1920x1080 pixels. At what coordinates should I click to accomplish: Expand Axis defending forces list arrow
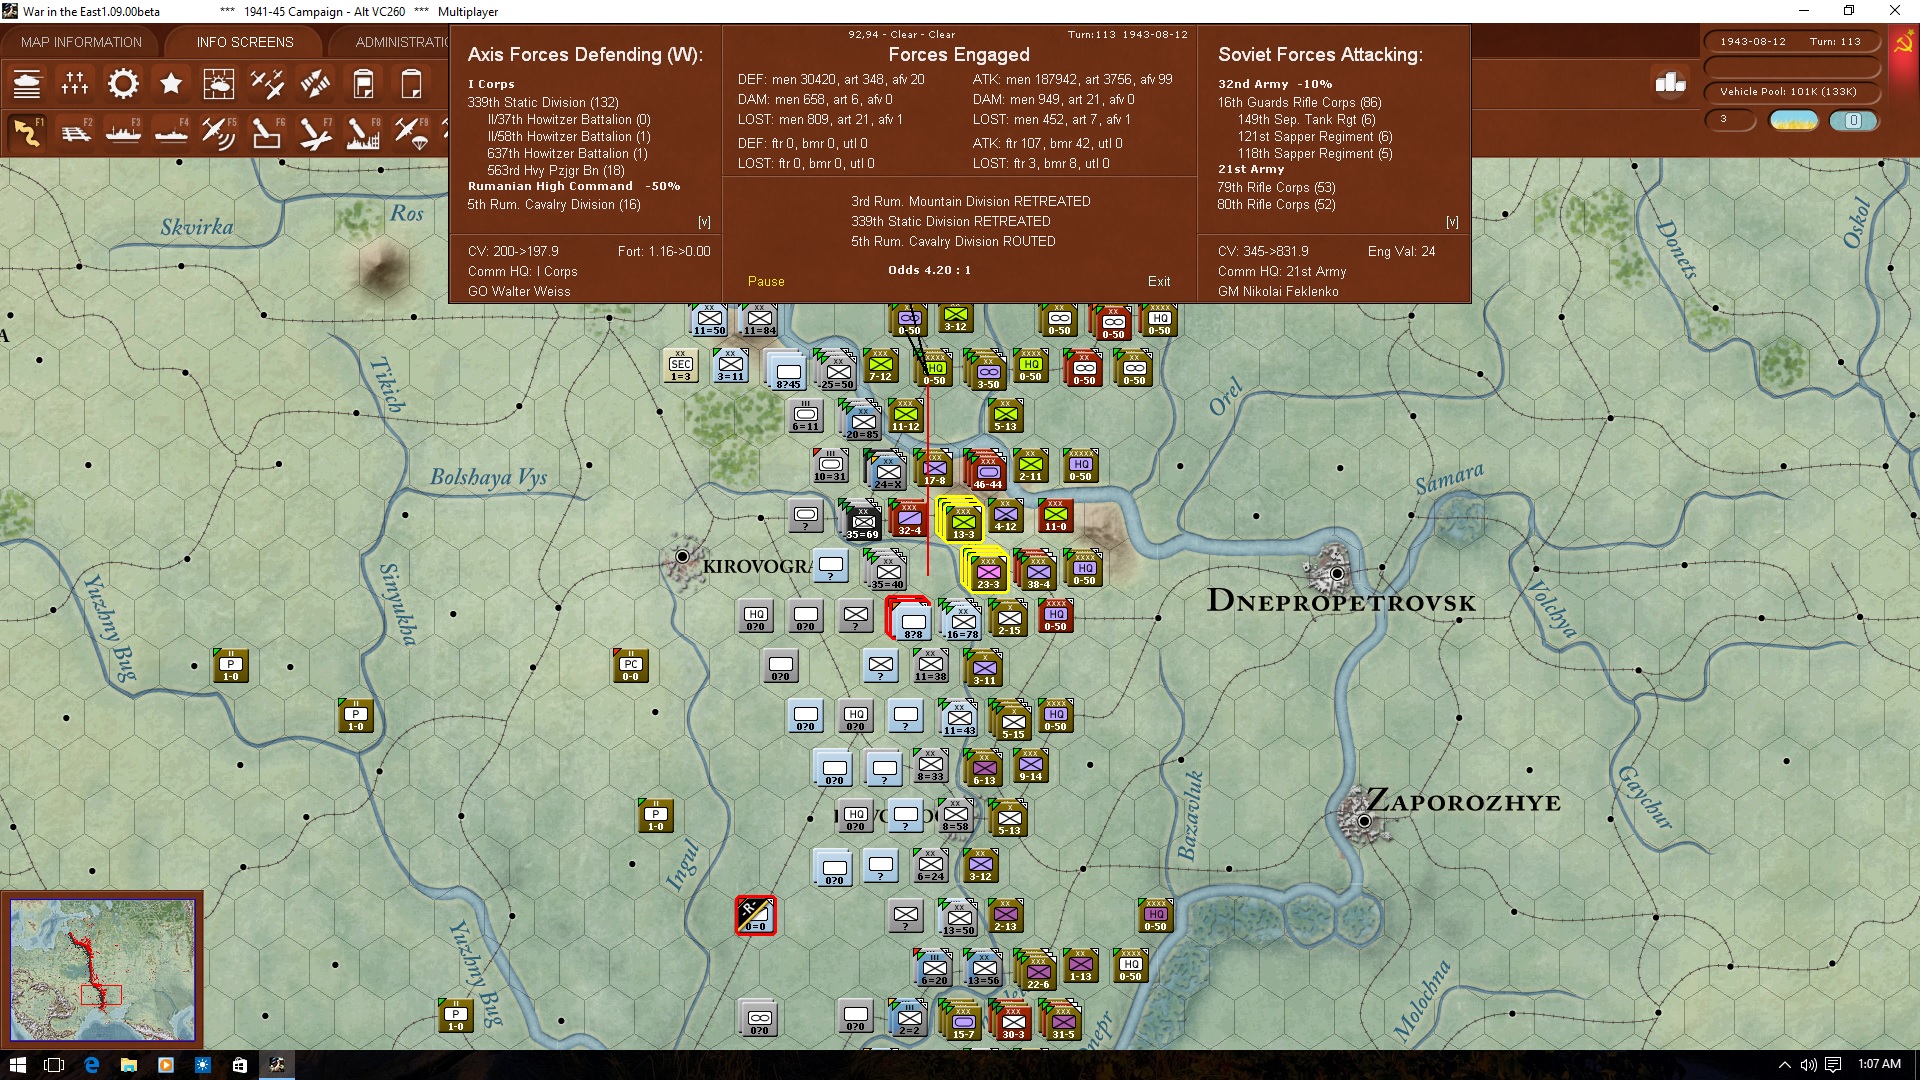[x=704, y=222]
